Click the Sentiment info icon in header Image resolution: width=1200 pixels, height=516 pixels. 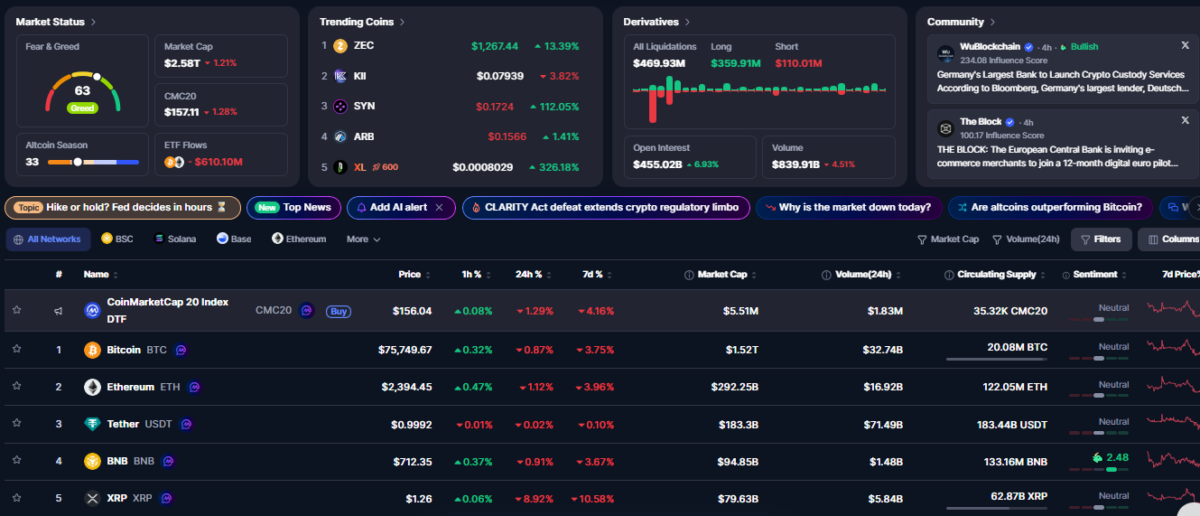point(1064,274)
